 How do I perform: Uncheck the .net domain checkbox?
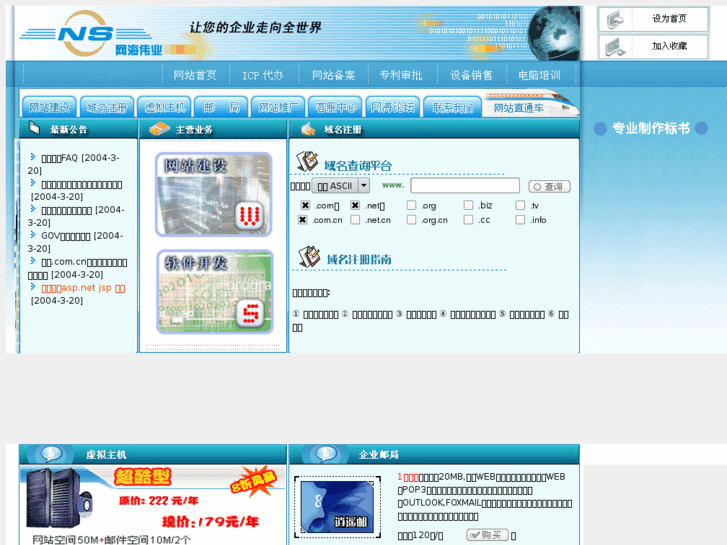click(355, 205)
